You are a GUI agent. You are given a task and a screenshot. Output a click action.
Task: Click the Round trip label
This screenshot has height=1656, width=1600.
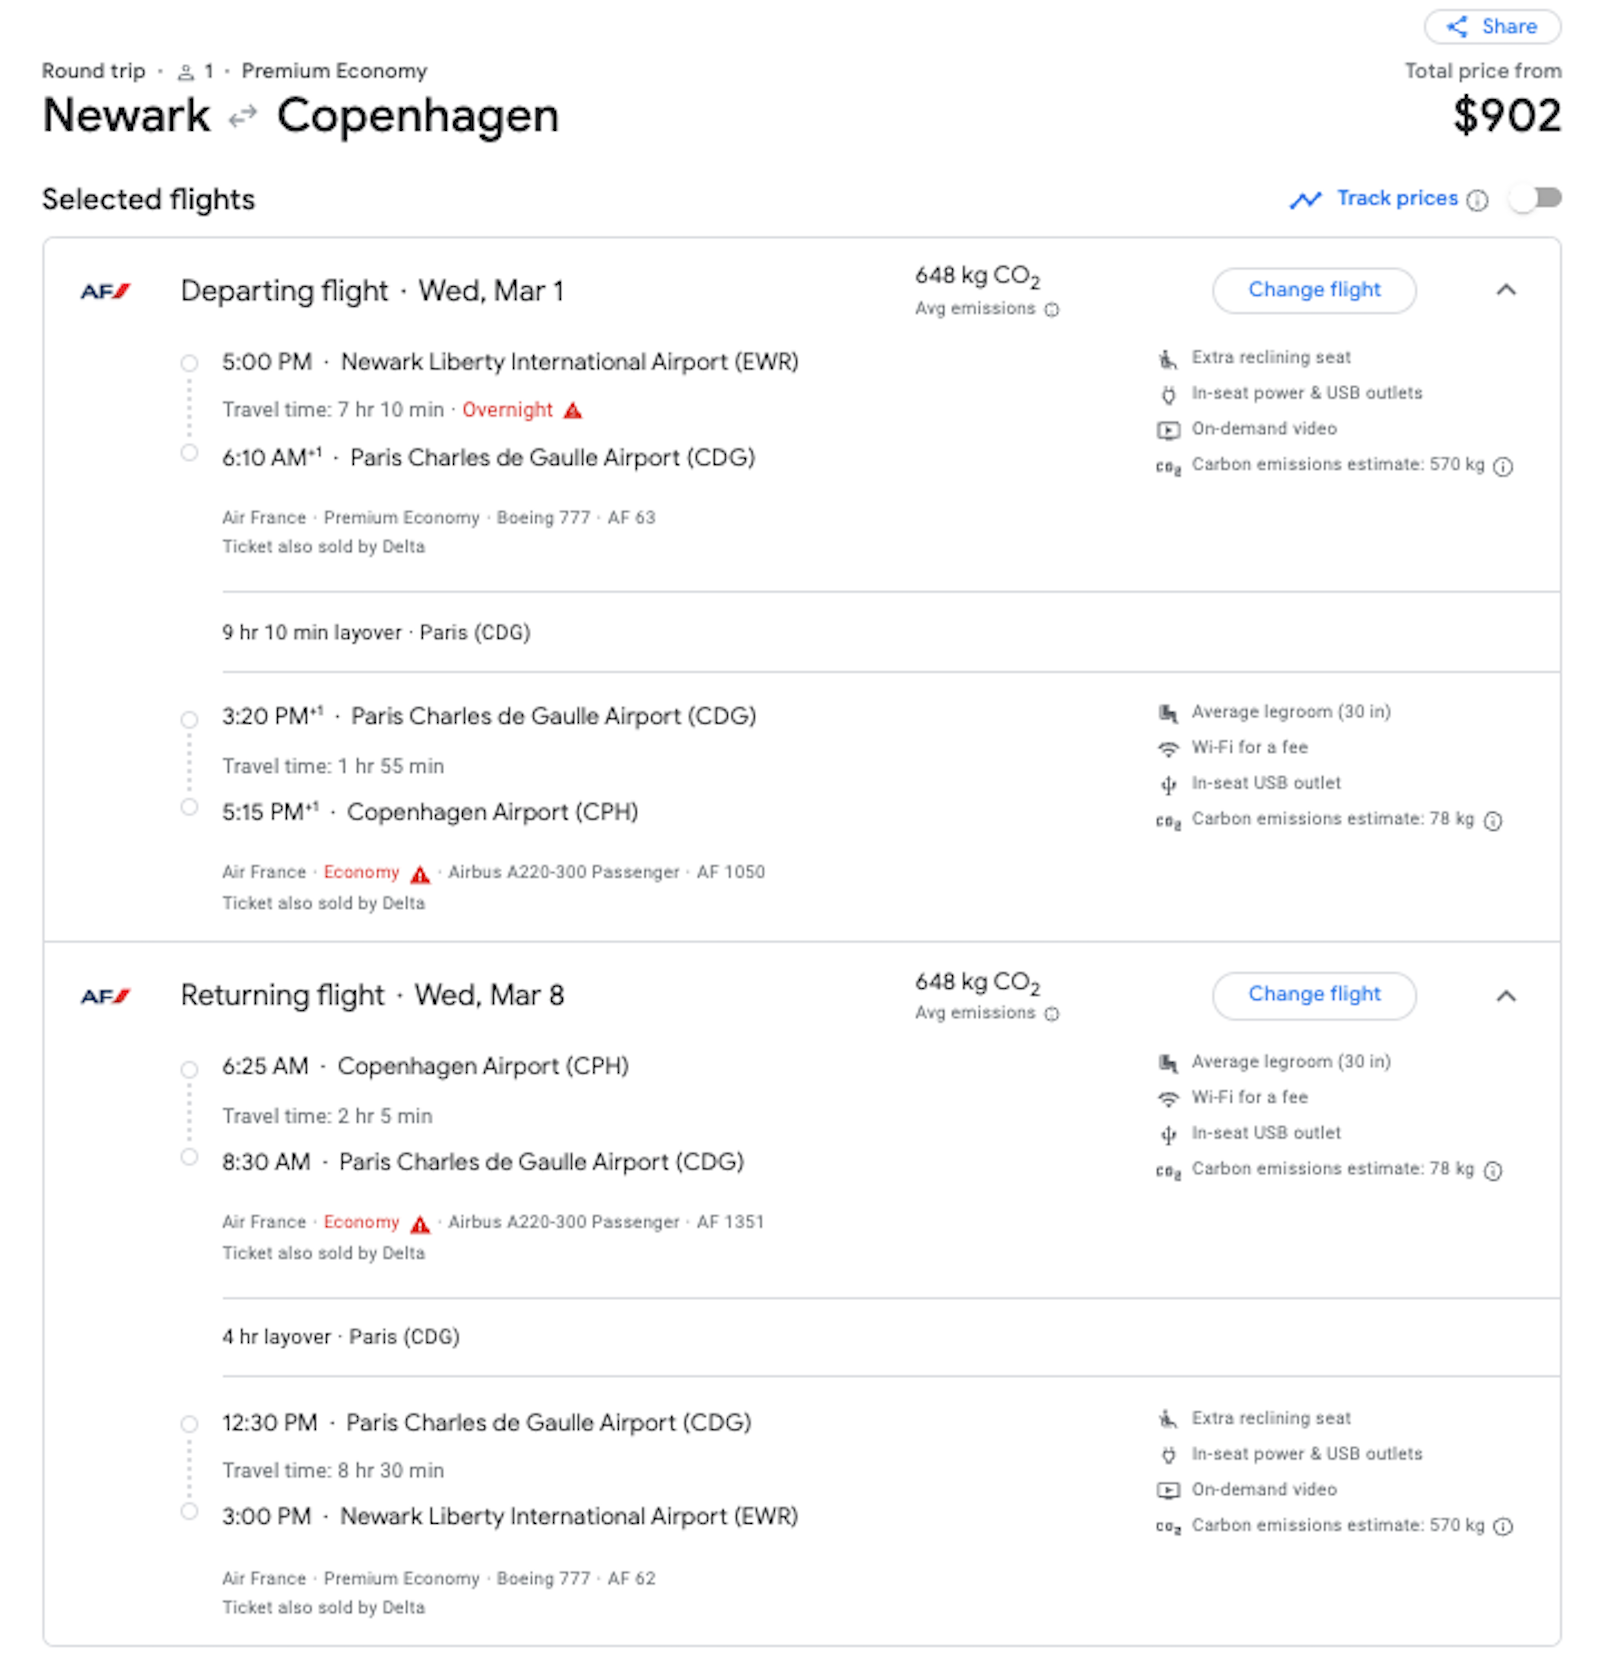coord(93,70)
